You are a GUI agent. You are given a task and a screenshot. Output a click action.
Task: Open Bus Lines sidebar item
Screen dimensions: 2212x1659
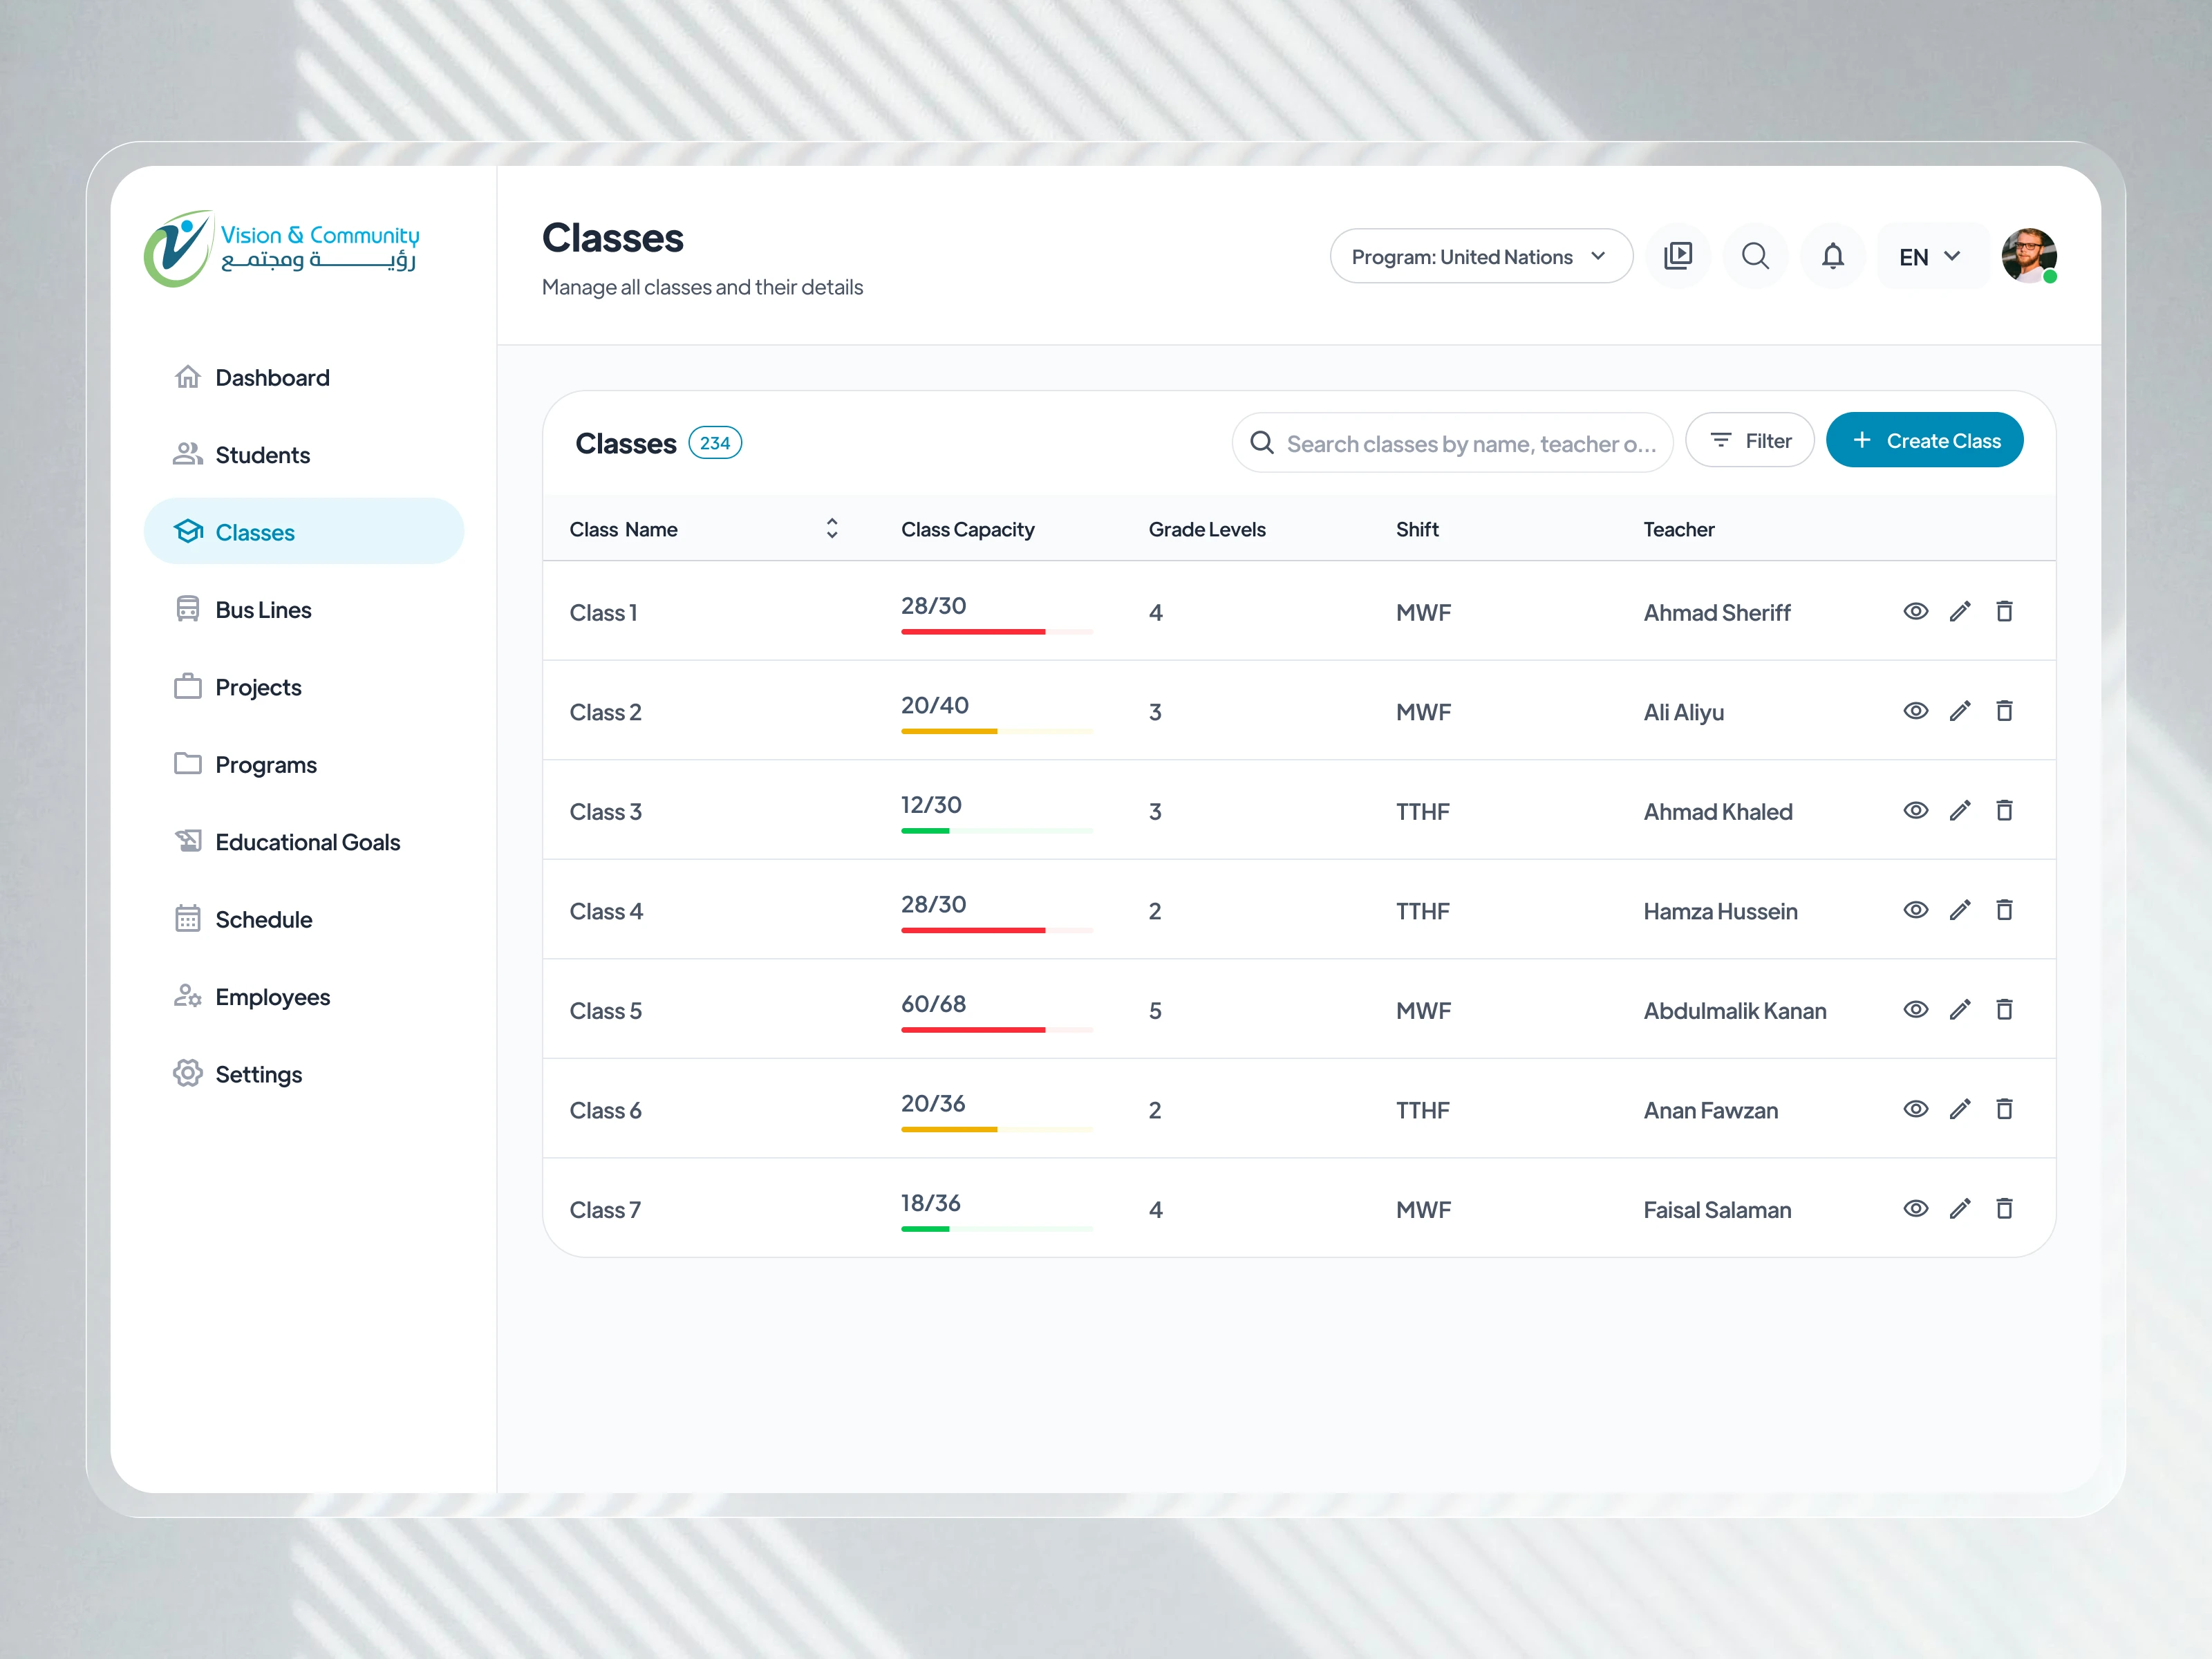[x=263, y=610]
